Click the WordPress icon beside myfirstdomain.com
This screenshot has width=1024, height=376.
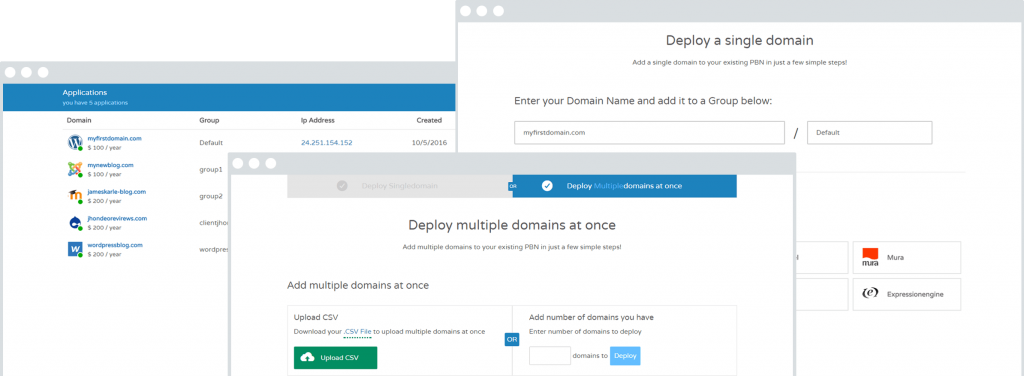[74, 142]
